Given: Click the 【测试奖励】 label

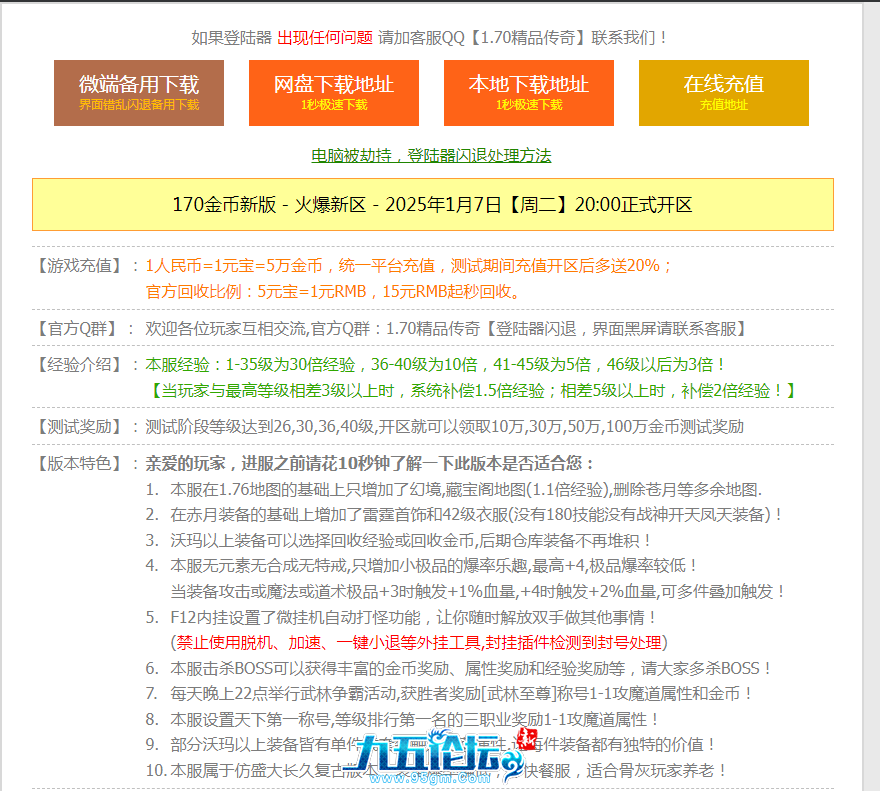Looking at the screenshot, I should 80,427.
